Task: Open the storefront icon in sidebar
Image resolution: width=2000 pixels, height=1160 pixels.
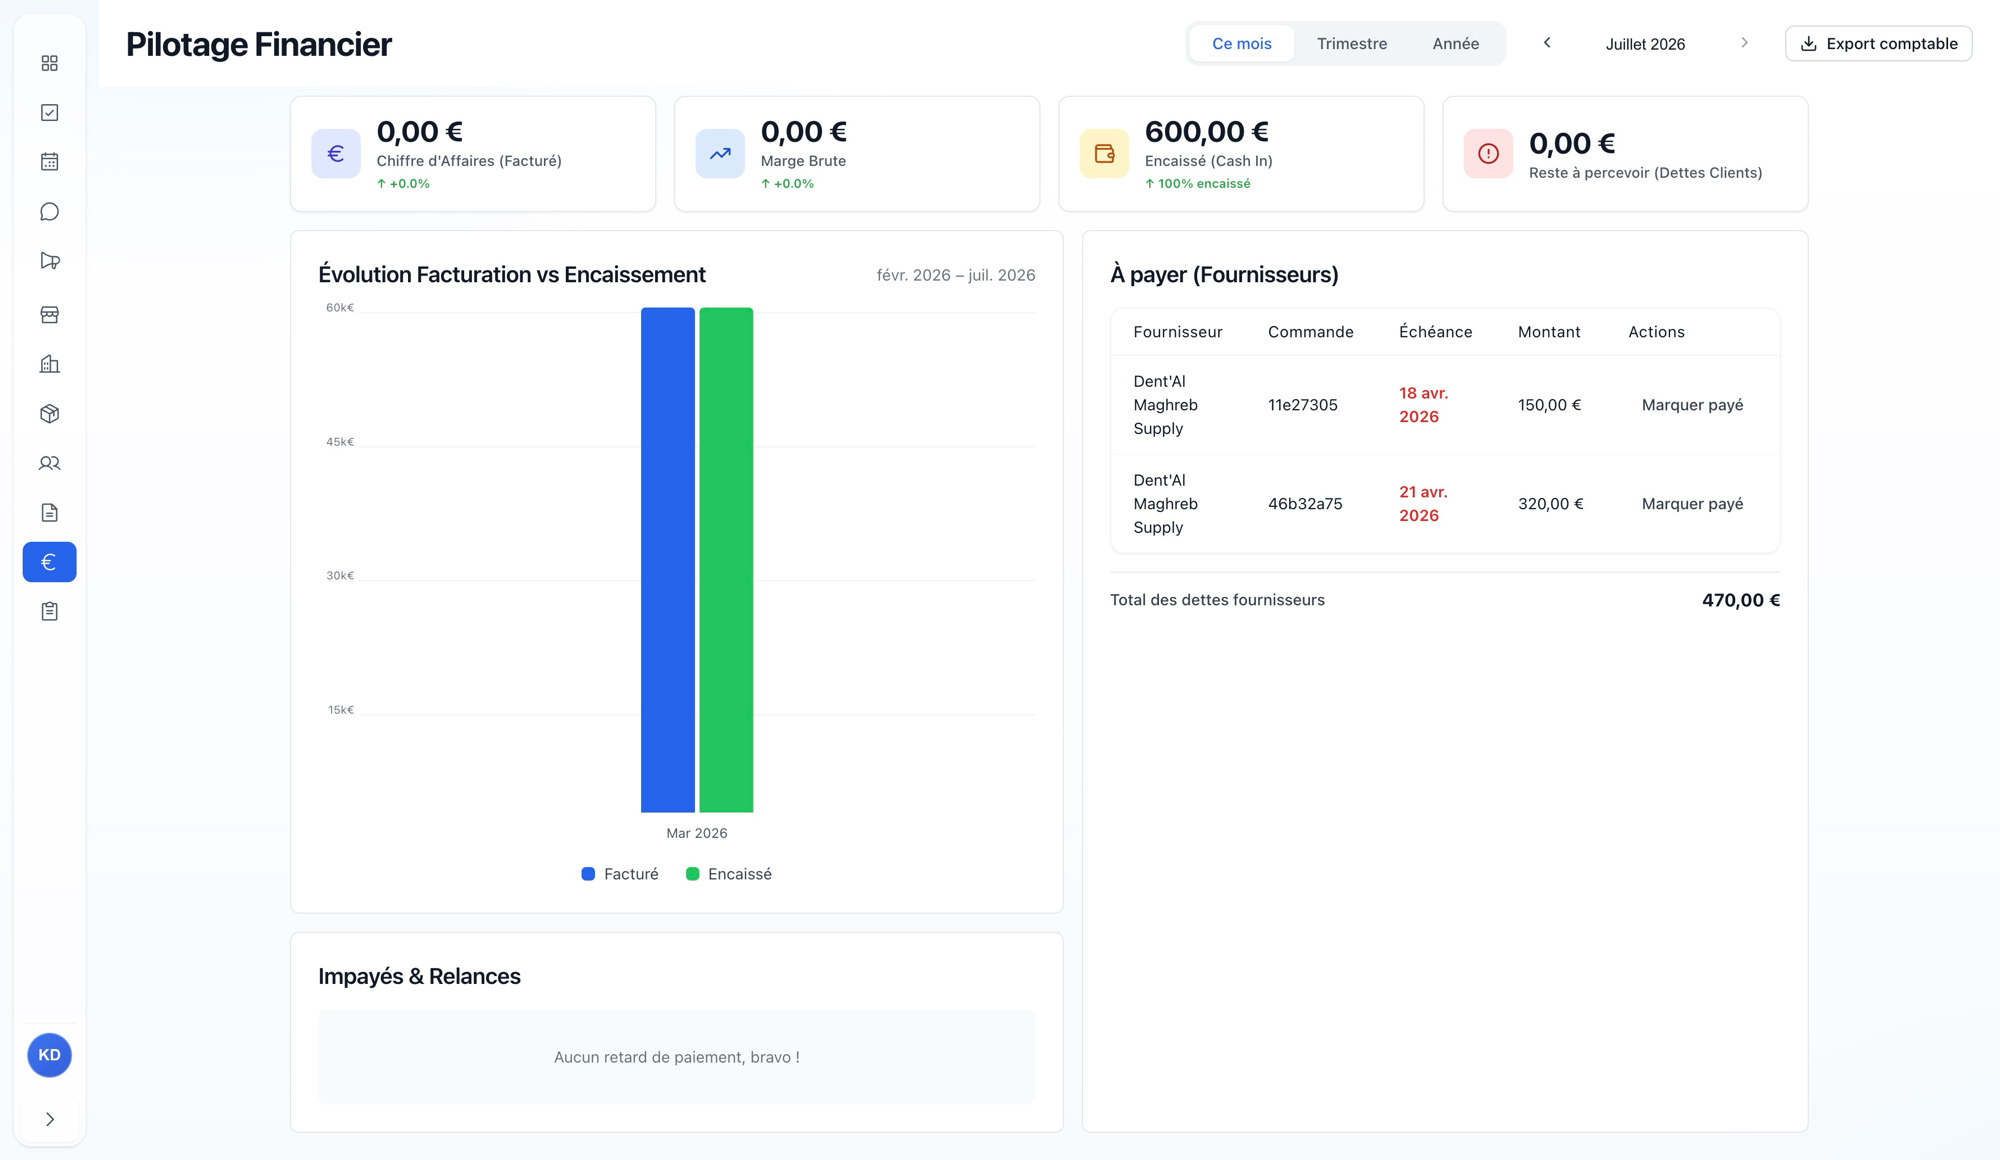Action: tap(49, 315)
